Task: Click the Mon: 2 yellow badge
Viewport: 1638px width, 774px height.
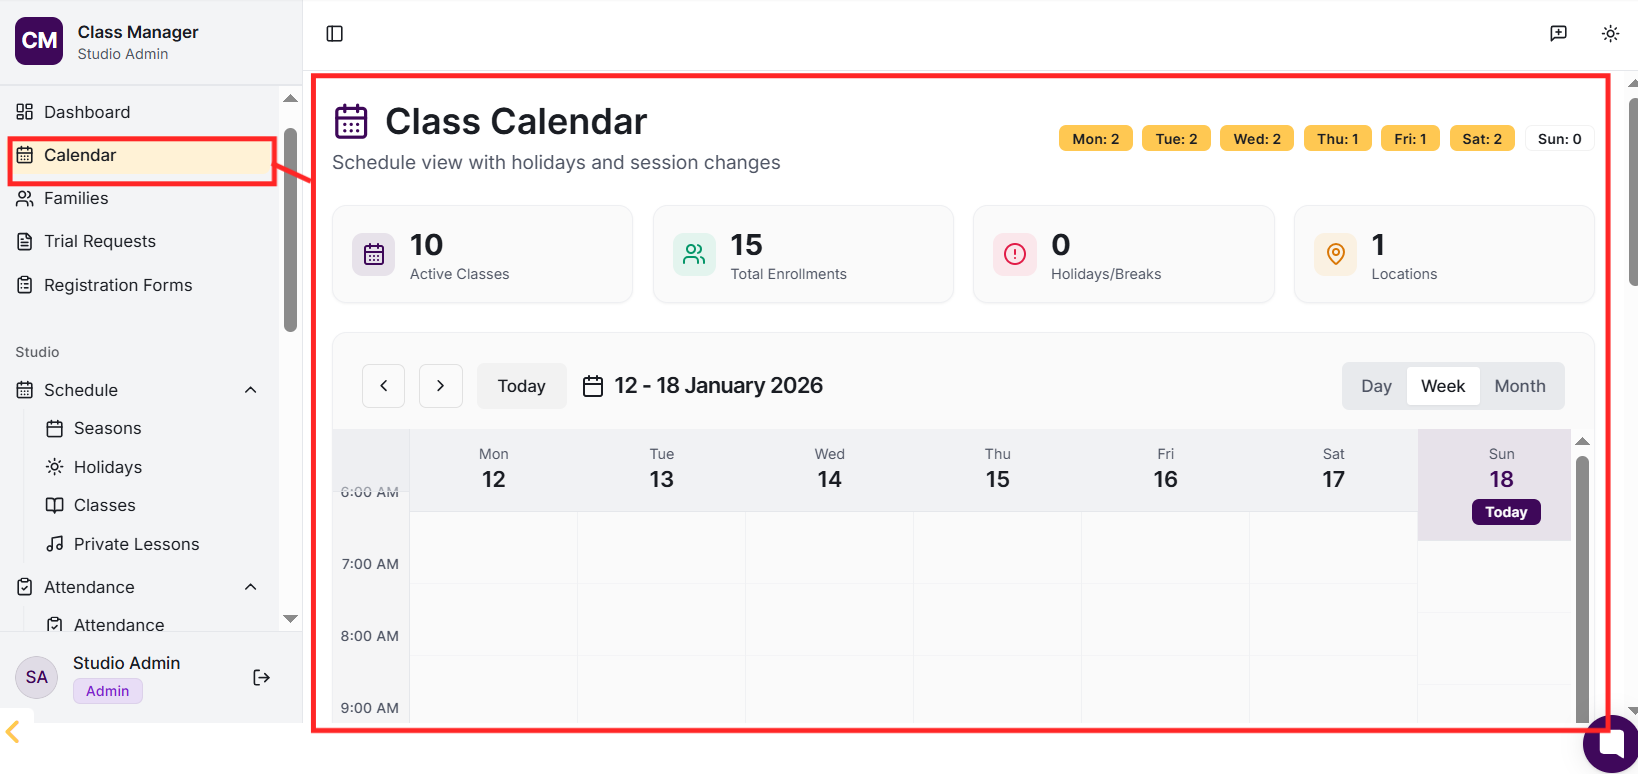Action: 1095,139
